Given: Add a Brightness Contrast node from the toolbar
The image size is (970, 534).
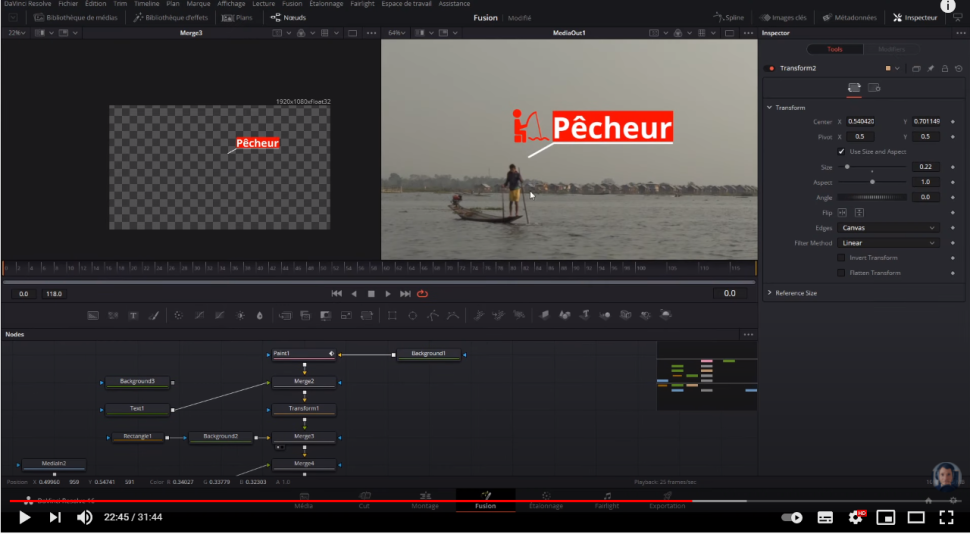Looking at the screenshot, I should click(240, 316).
